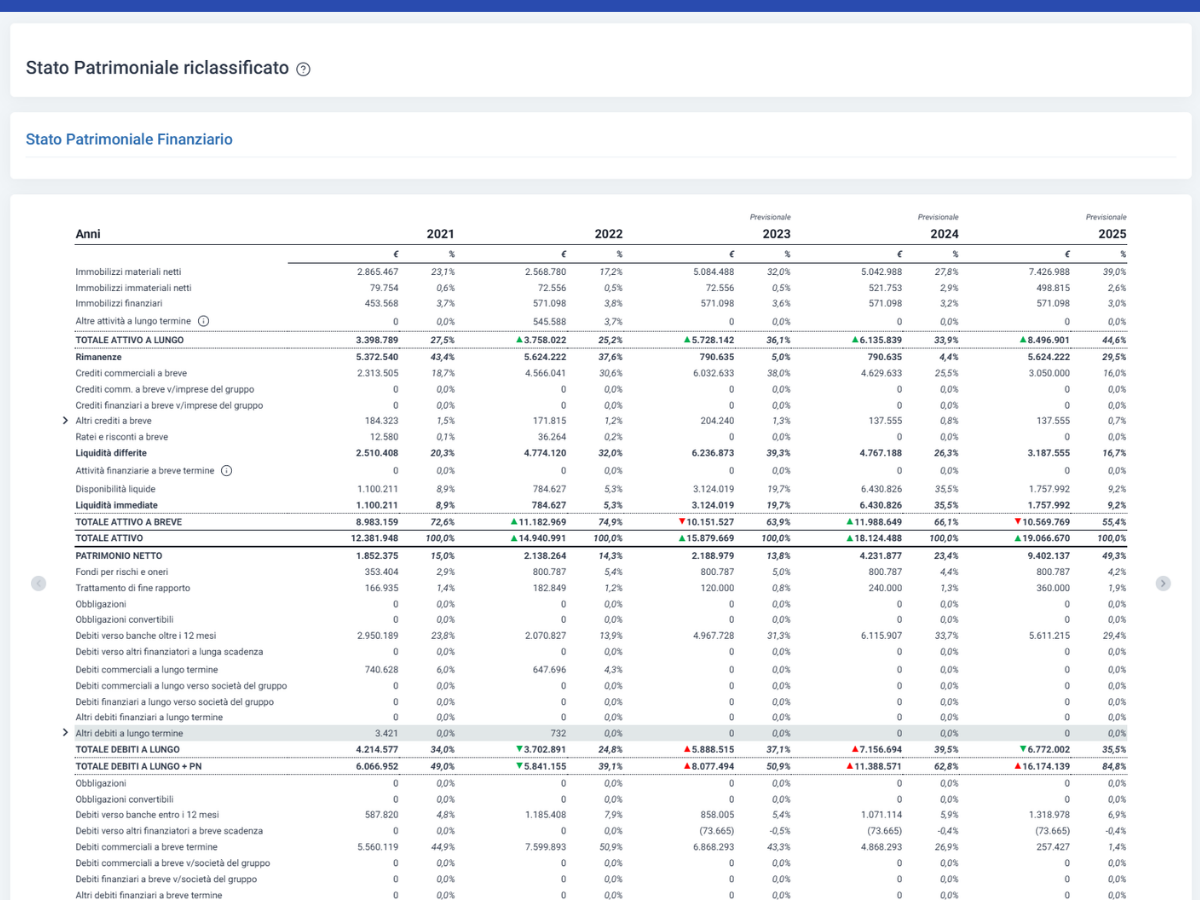Click the 2023 value 5.084.488

click(712, 271)
